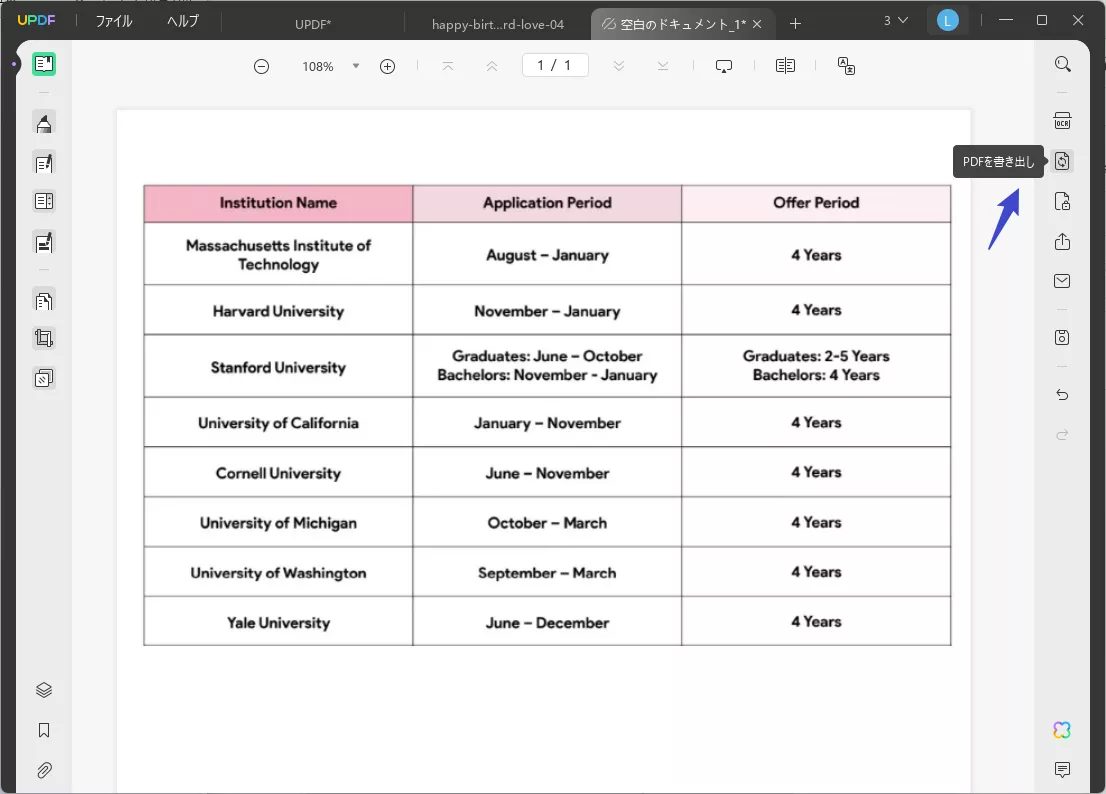Open the user account avatar L

(x=947, y=21)
